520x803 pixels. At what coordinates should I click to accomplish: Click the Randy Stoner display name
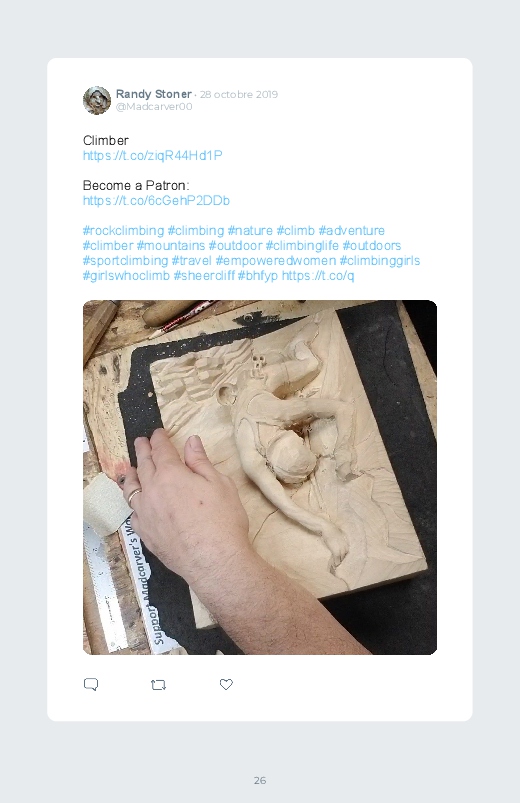pyautogui.click(x=154, y=94)
